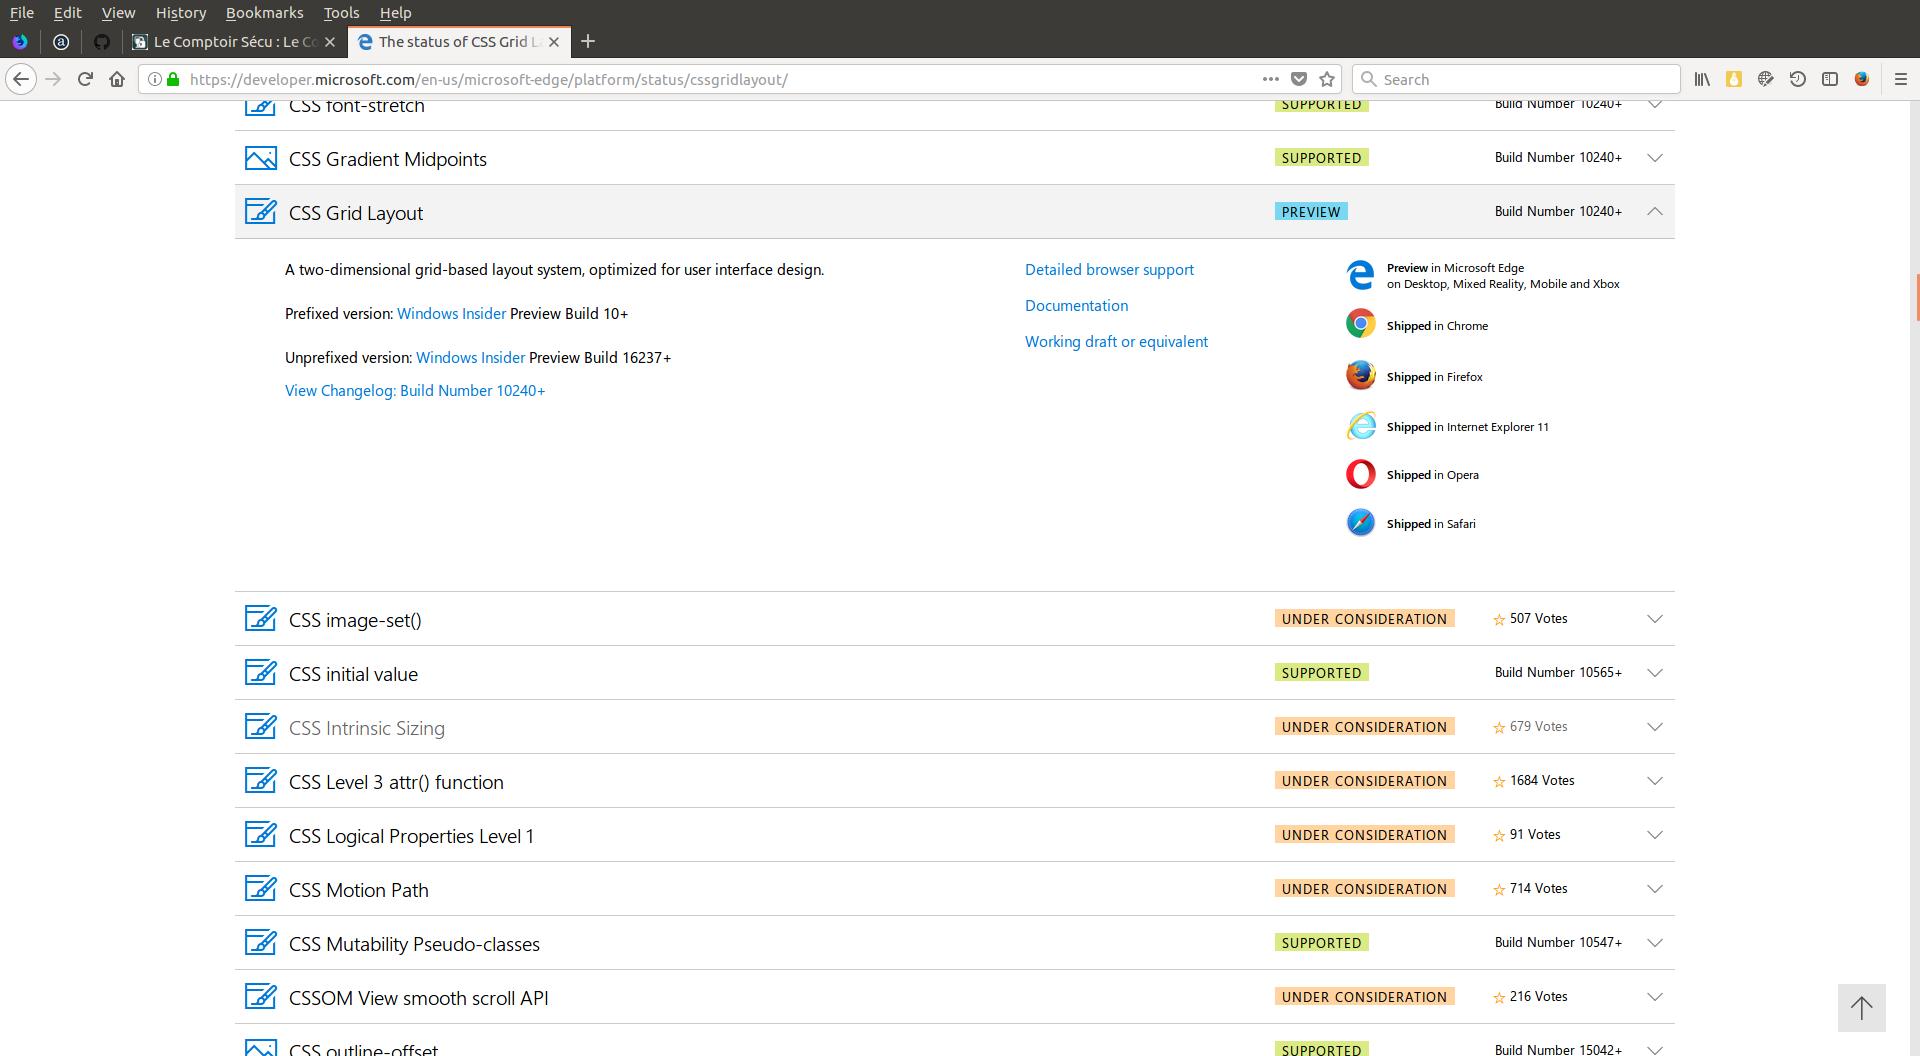Image resolution: width=1920 pixels, height=1056 pixels.
Task: Open the History menu
Action: click(181, 13)
